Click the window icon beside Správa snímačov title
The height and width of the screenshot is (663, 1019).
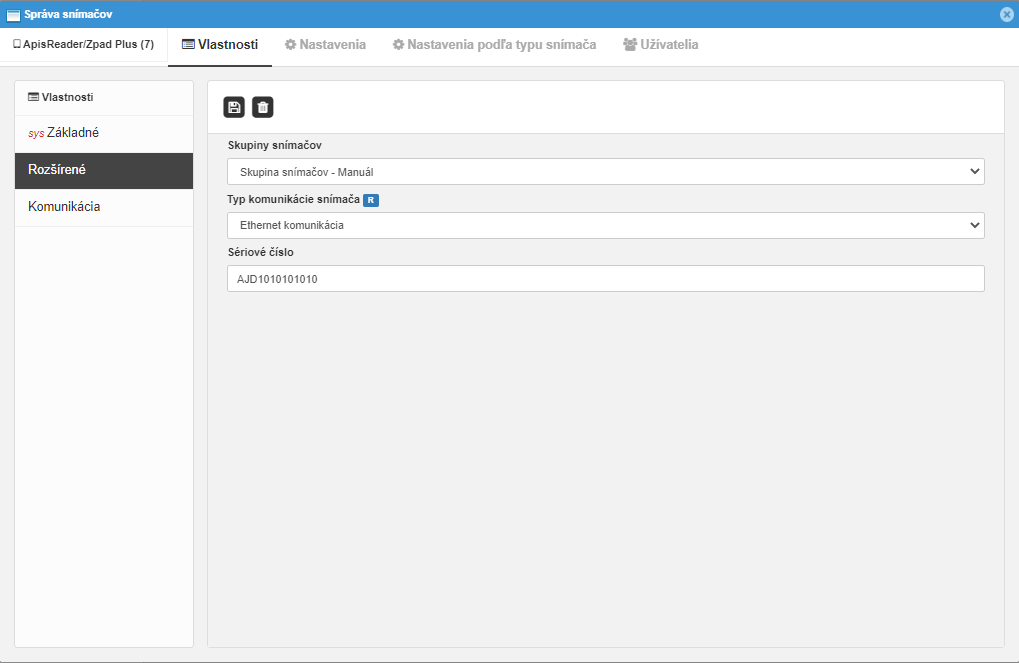coord(13,14)
